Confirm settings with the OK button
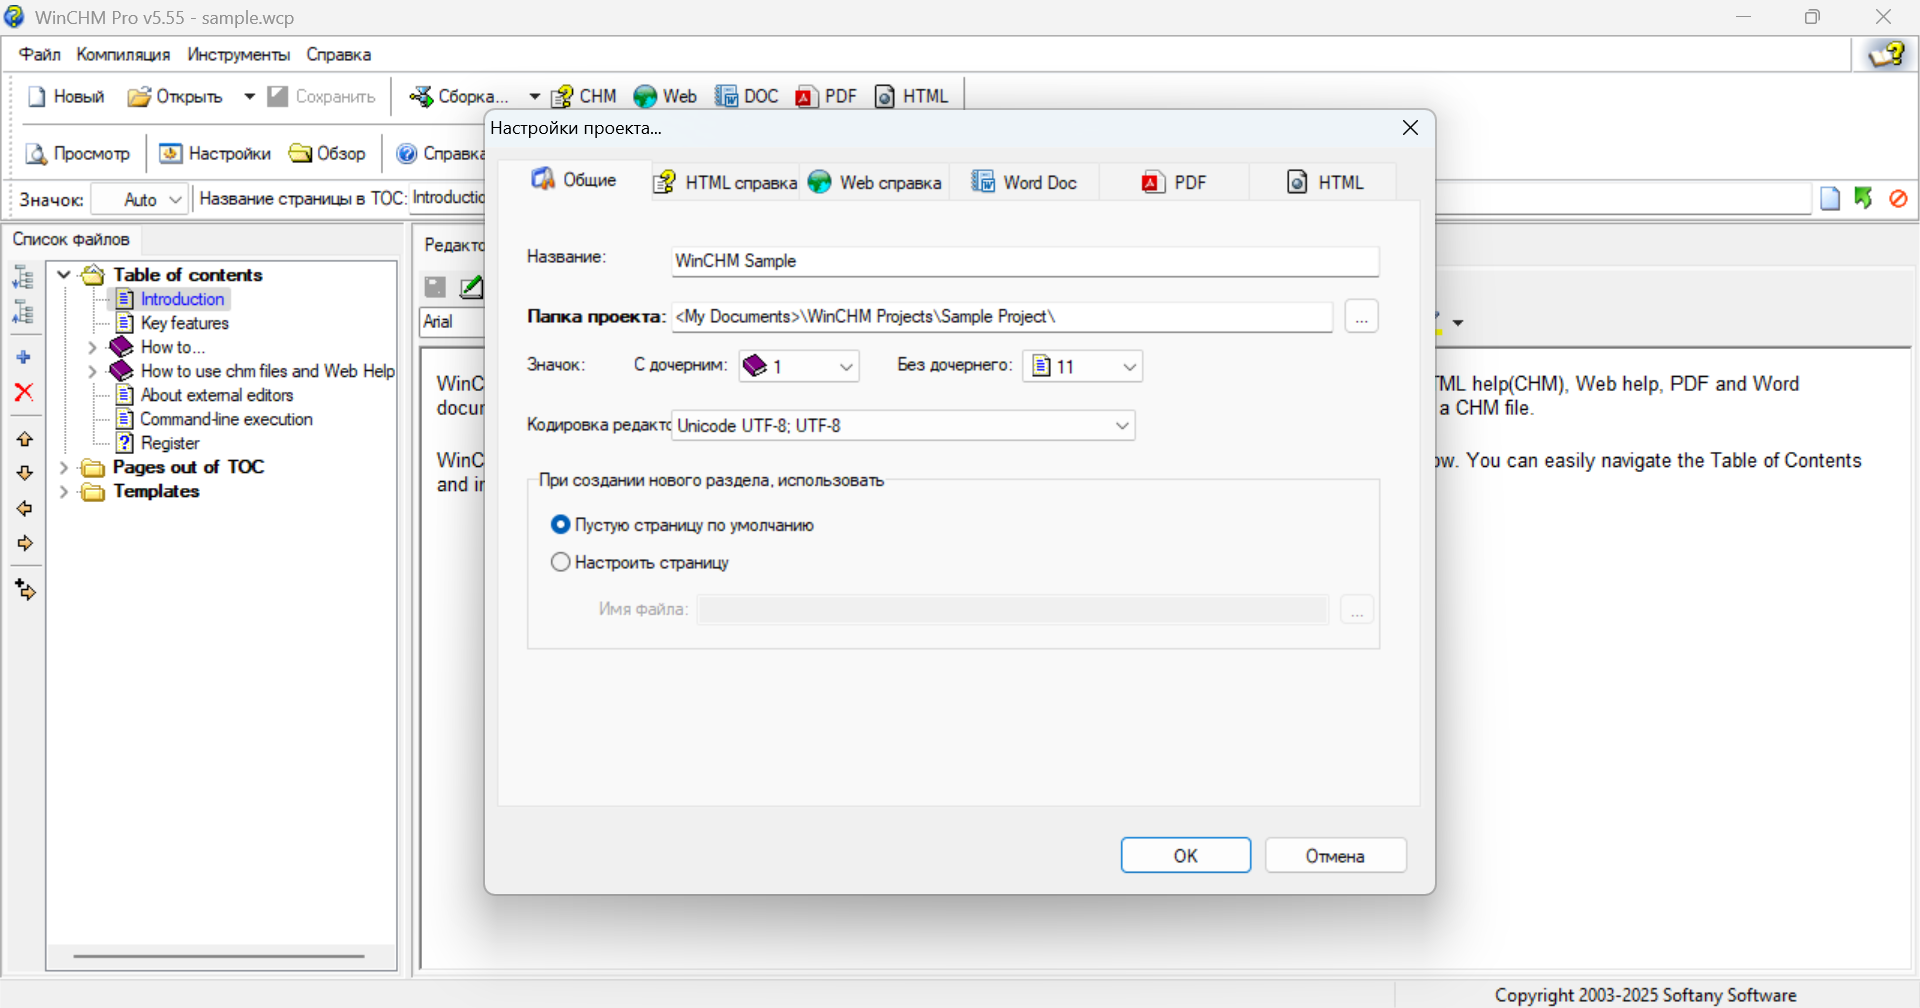The width and height of the screenshot is (1920, 1008). pyautogui.click(x=1185, y=856)
